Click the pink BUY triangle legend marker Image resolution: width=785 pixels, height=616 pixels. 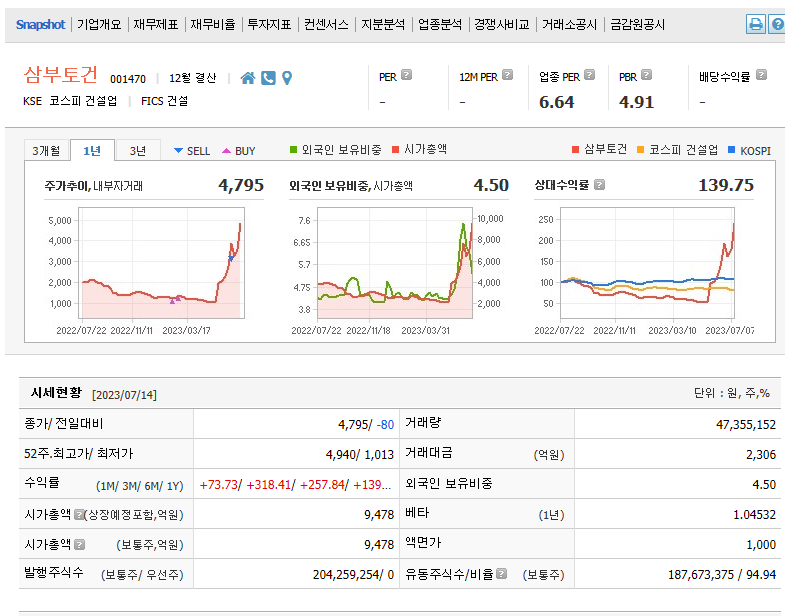(226, 150)
